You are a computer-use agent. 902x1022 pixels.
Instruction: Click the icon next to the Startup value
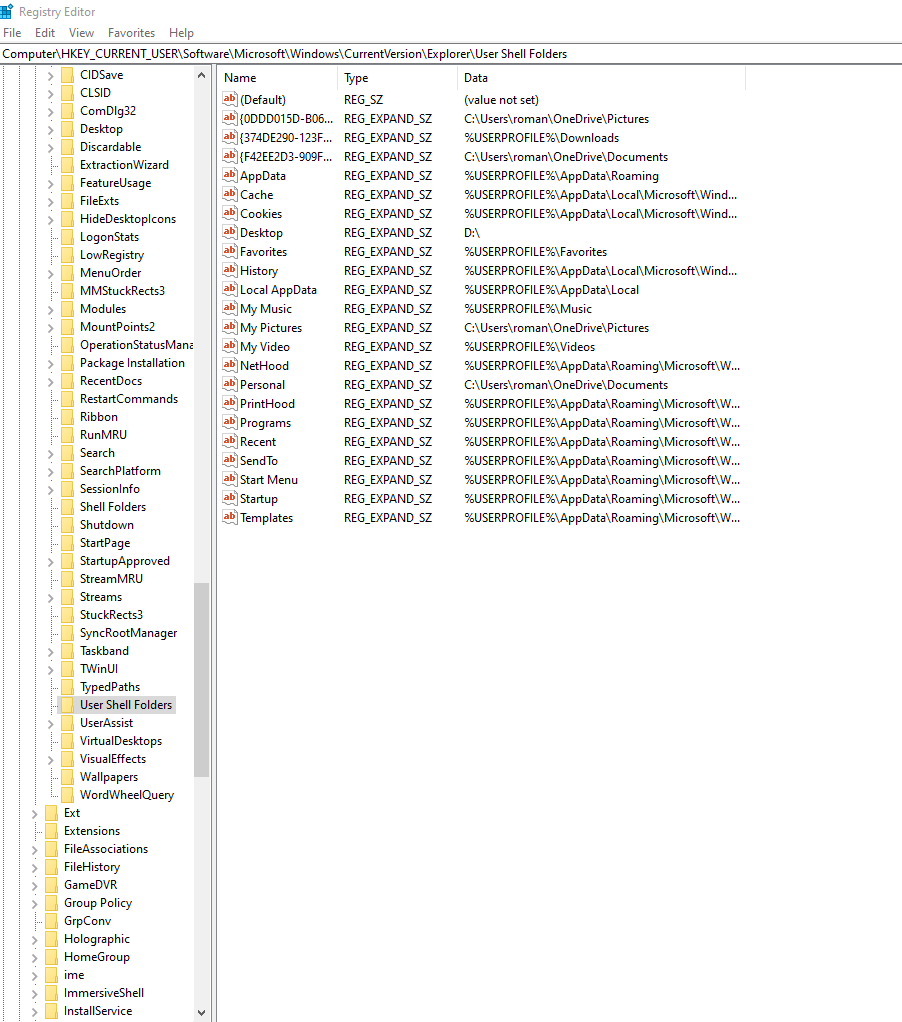pos(229,498)
